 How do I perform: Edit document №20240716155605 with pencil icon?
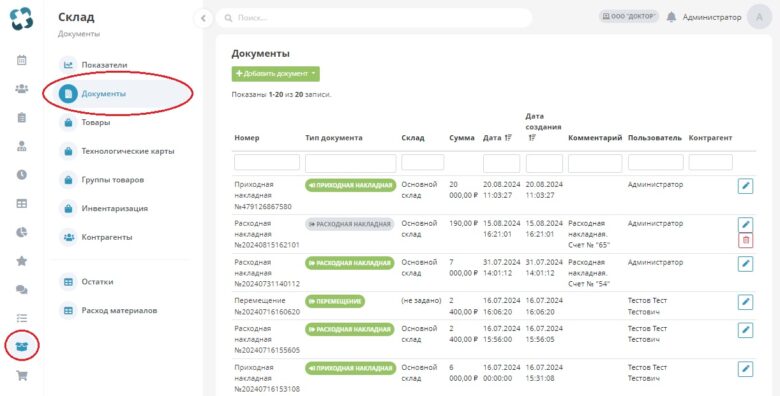(x=745, y=330)
